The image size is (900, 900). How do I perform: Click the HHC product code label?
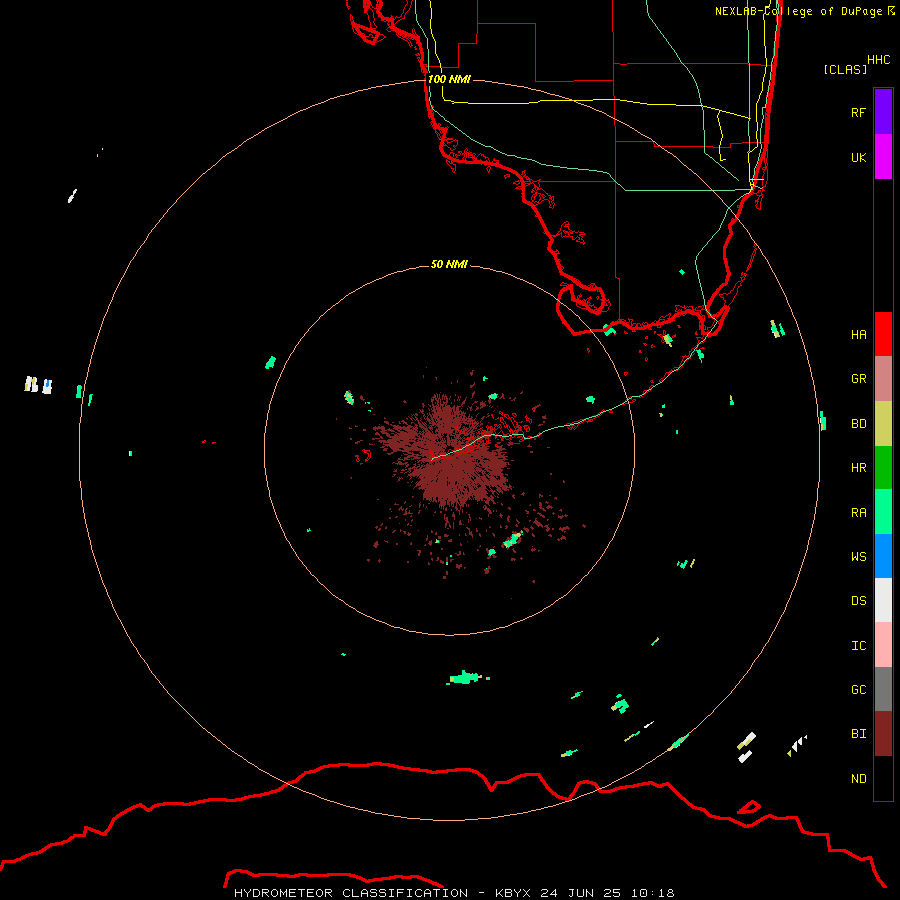click(x=879, y=60)
